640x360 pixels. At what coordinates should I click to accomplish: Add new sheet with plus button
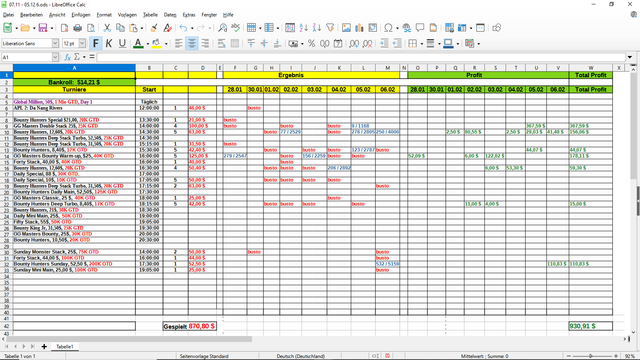[x=44, y=347]
